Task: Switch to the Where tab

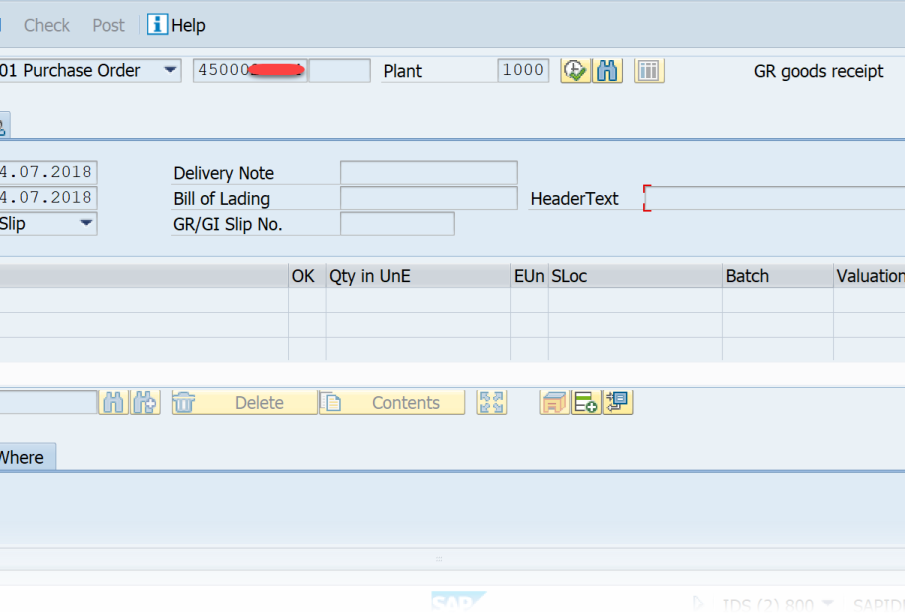Action: click(24, 457)
